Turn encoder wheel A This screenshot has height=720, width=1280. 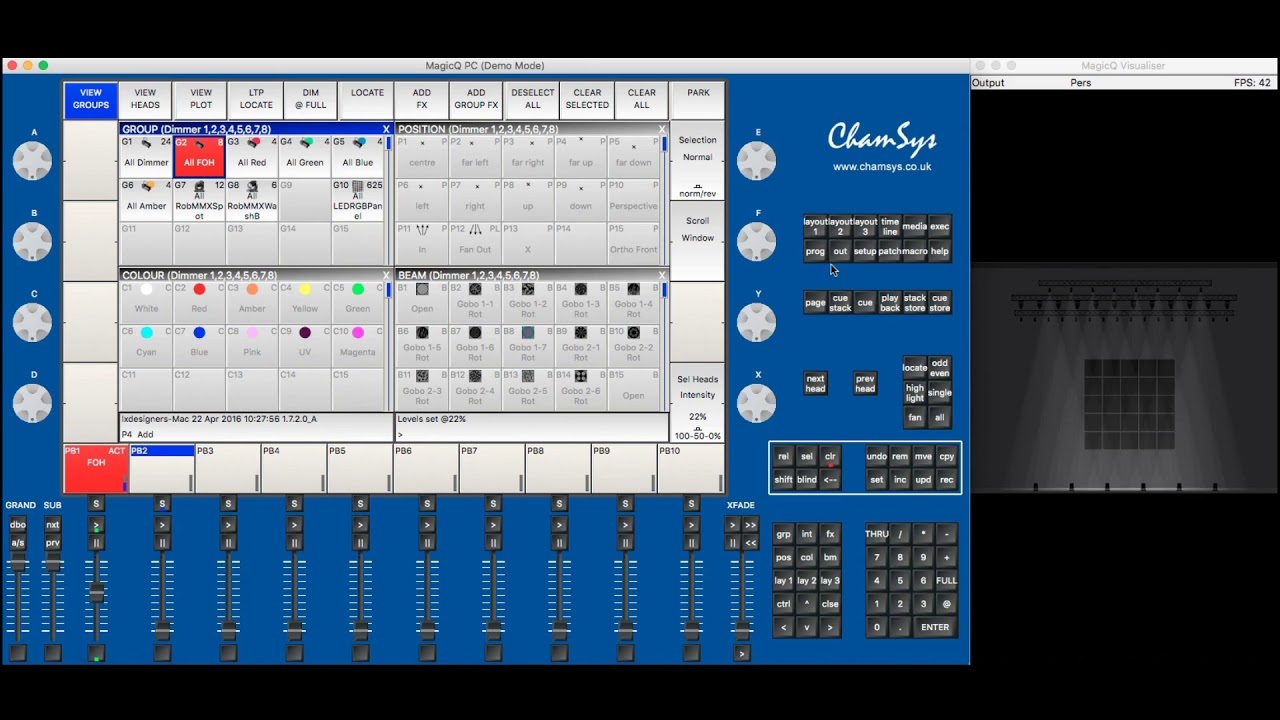pyautogui.click(x=33, y=160)
